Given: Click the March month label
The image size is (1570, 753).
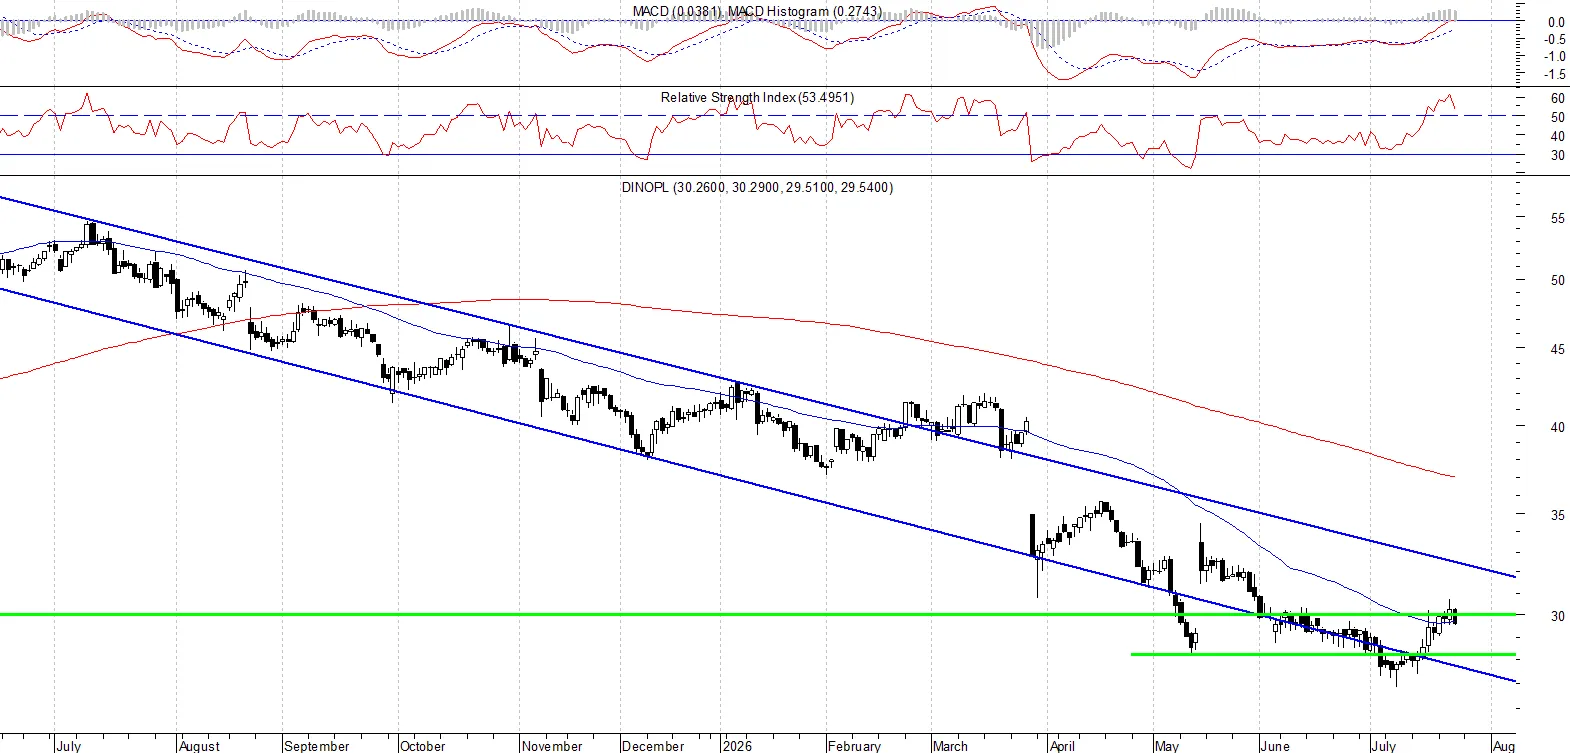Looking at the screenshot, I should (950, 746).
